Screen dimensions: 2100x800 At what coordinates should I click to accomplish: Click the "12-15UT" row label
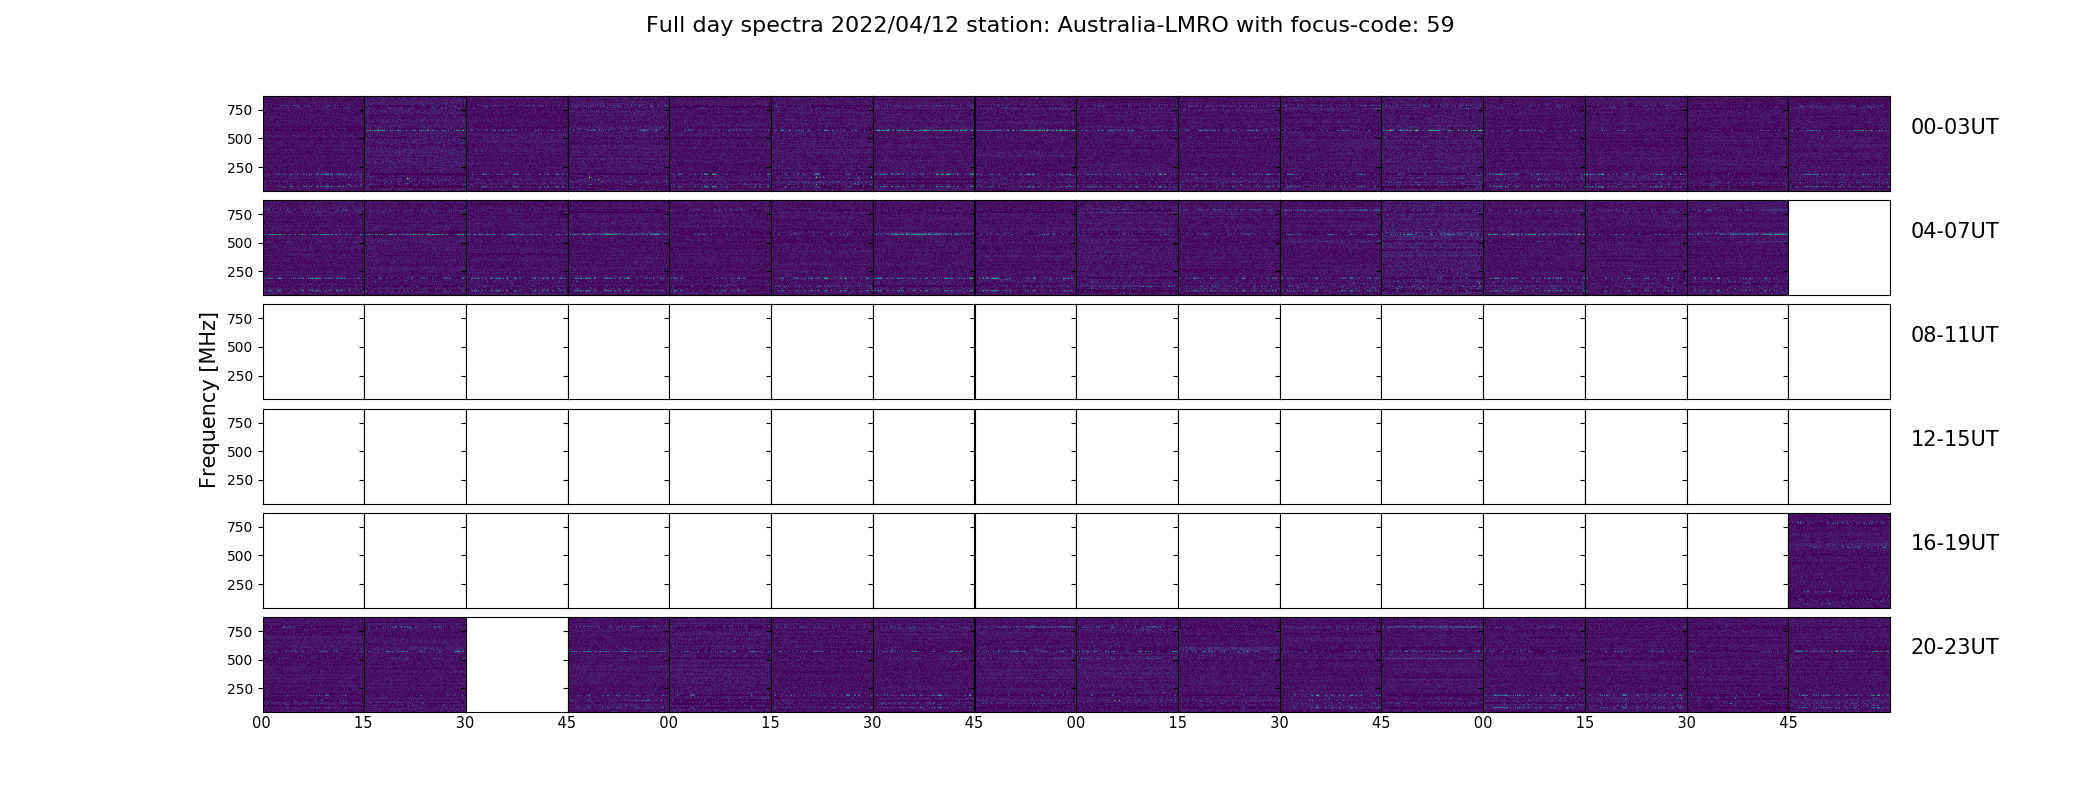pos(1954,439)
